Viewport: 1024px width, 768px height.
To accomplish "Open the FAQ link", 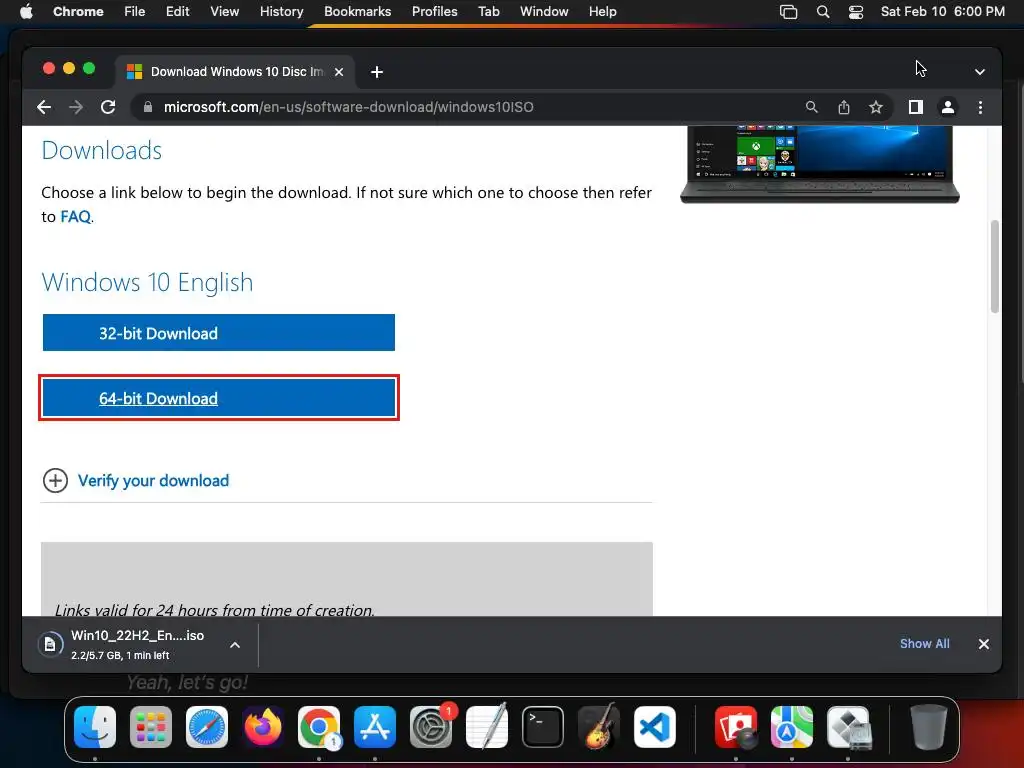I will coord(76,217).
